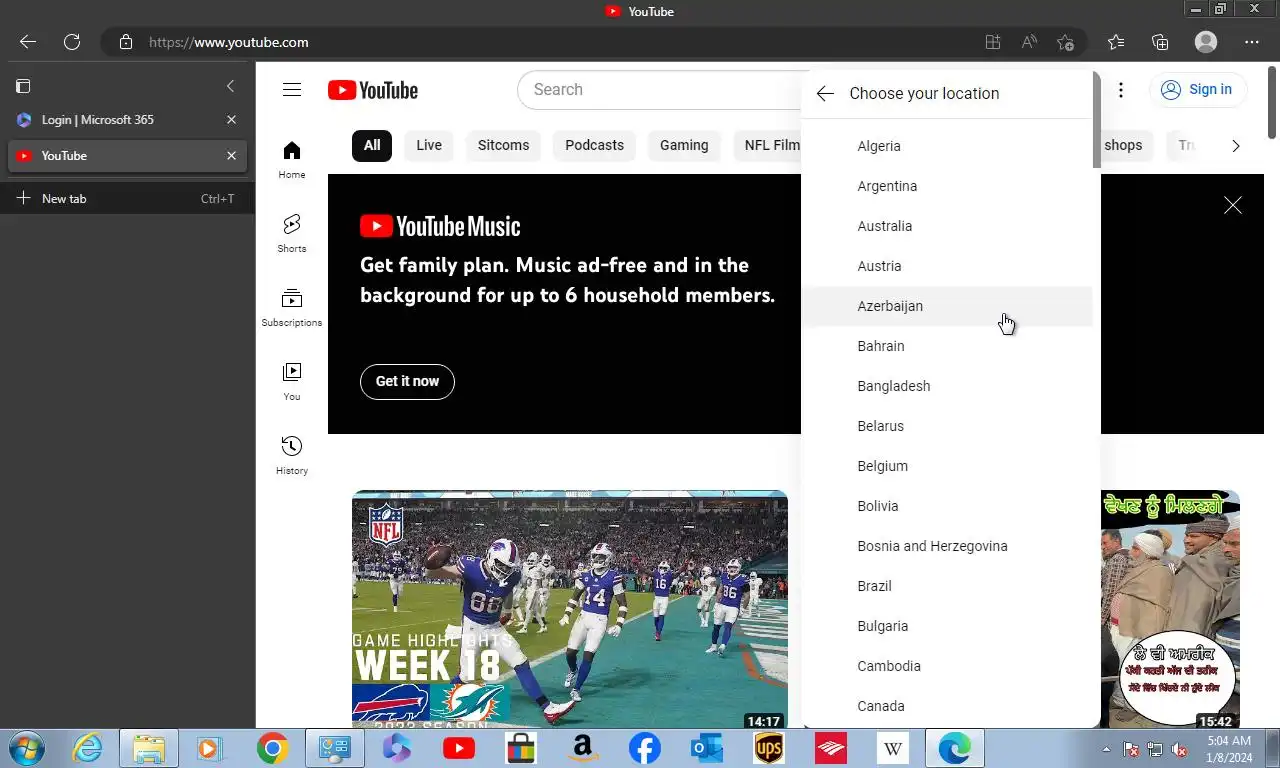Open Facebook from the taskbar

(644, 748)
